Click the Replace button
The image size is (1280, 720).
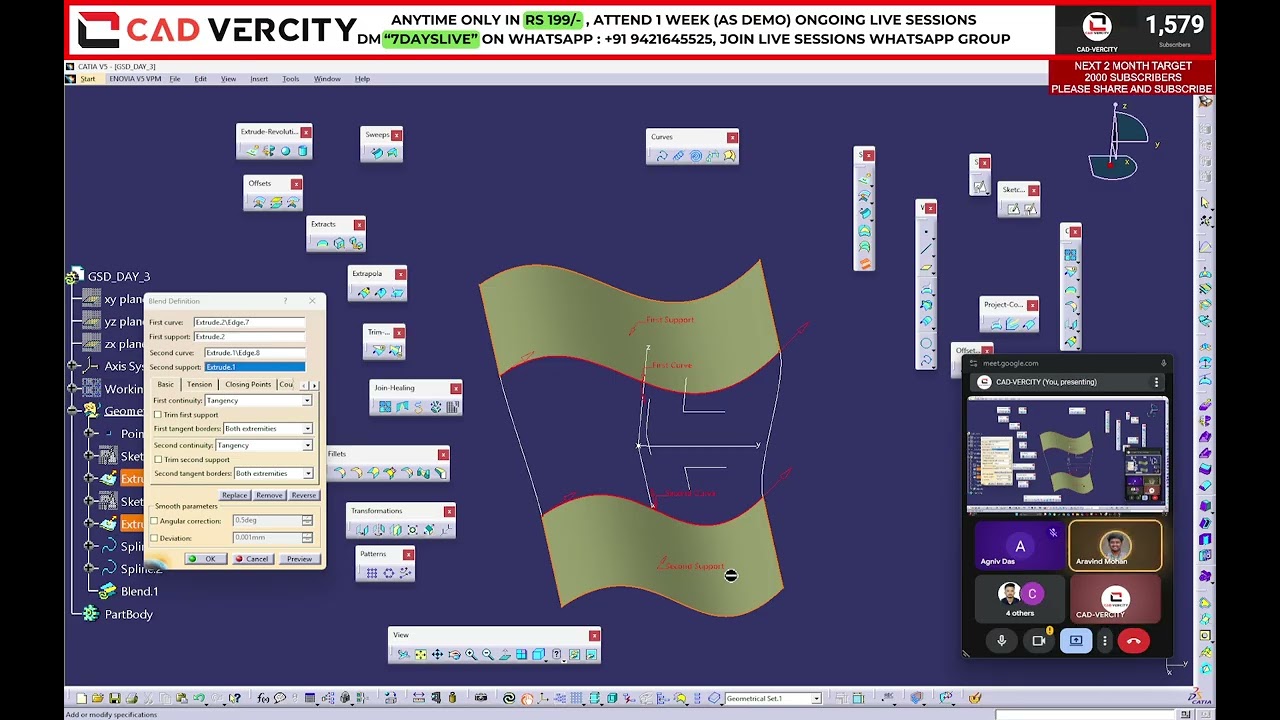234,496
